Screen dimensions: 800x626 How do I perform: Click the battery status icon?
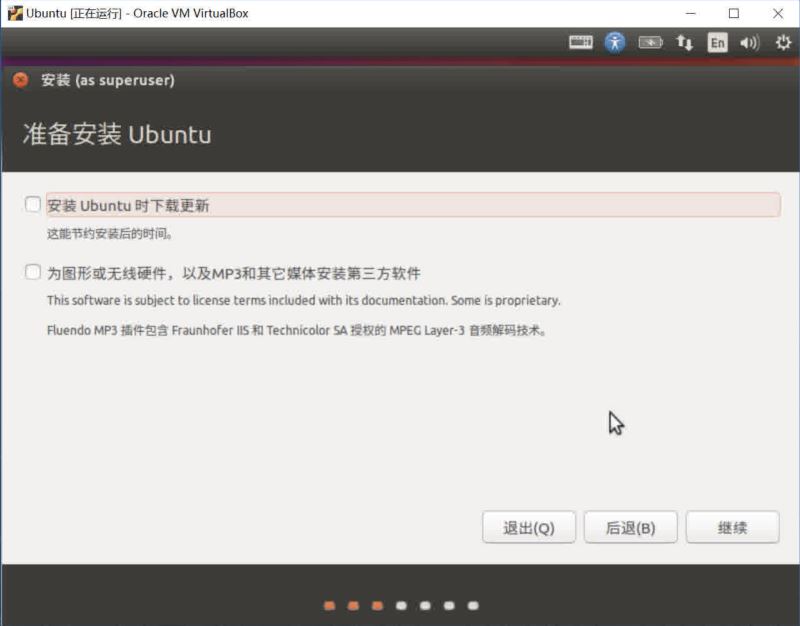pyautogui.click(x=650, y=43)
